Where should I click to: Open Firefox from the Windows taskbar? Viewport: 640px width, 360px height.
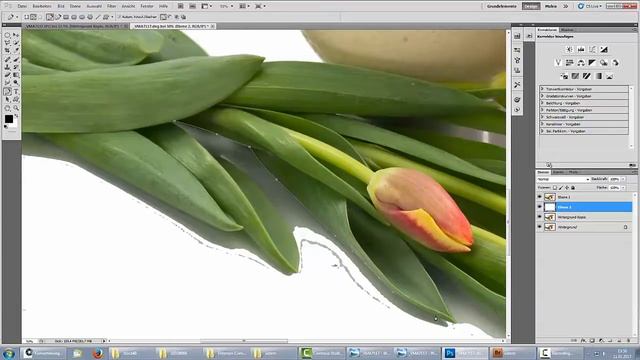(98, 353)
